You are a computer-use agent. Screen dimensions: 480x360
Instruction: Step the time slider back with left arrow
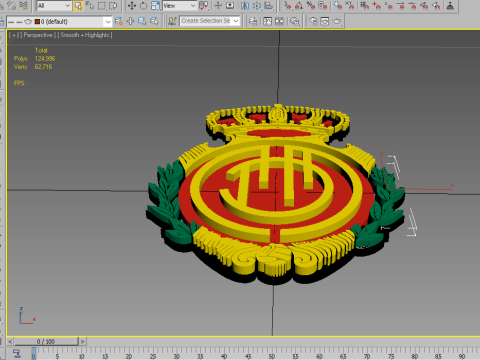10,341
